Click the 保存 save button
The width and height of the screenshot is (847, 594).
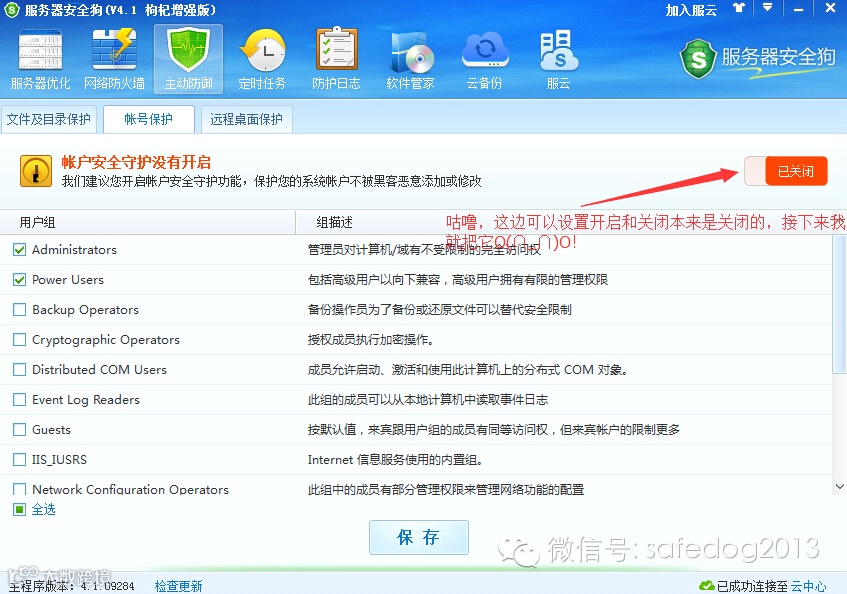419,537
